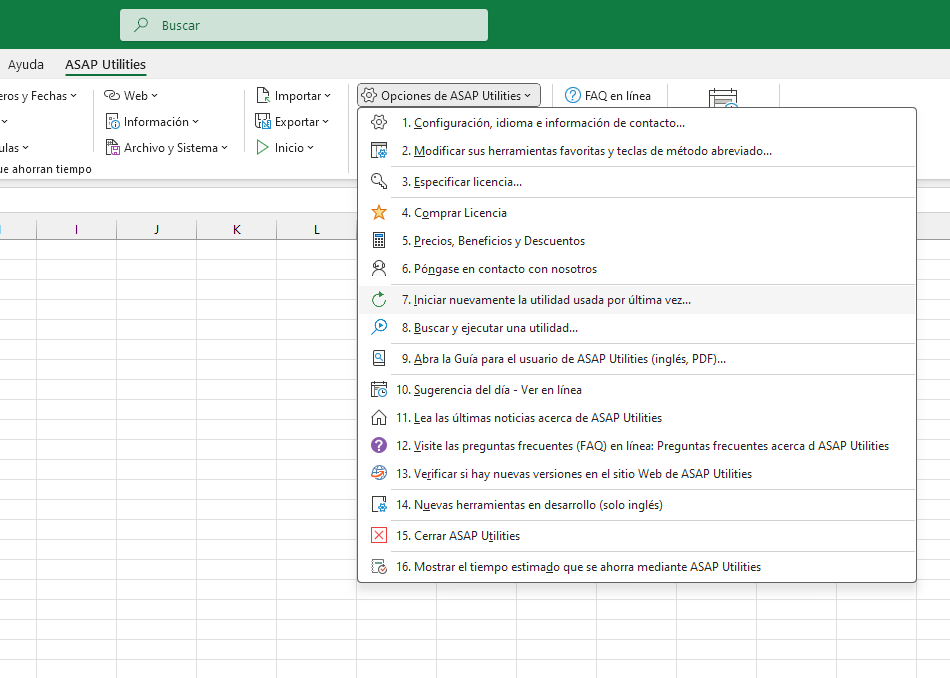This screenshot has height=678, width=950.
Task: Select Buscar y ejecutar una utilidad entry
Action: coord(637,327)
